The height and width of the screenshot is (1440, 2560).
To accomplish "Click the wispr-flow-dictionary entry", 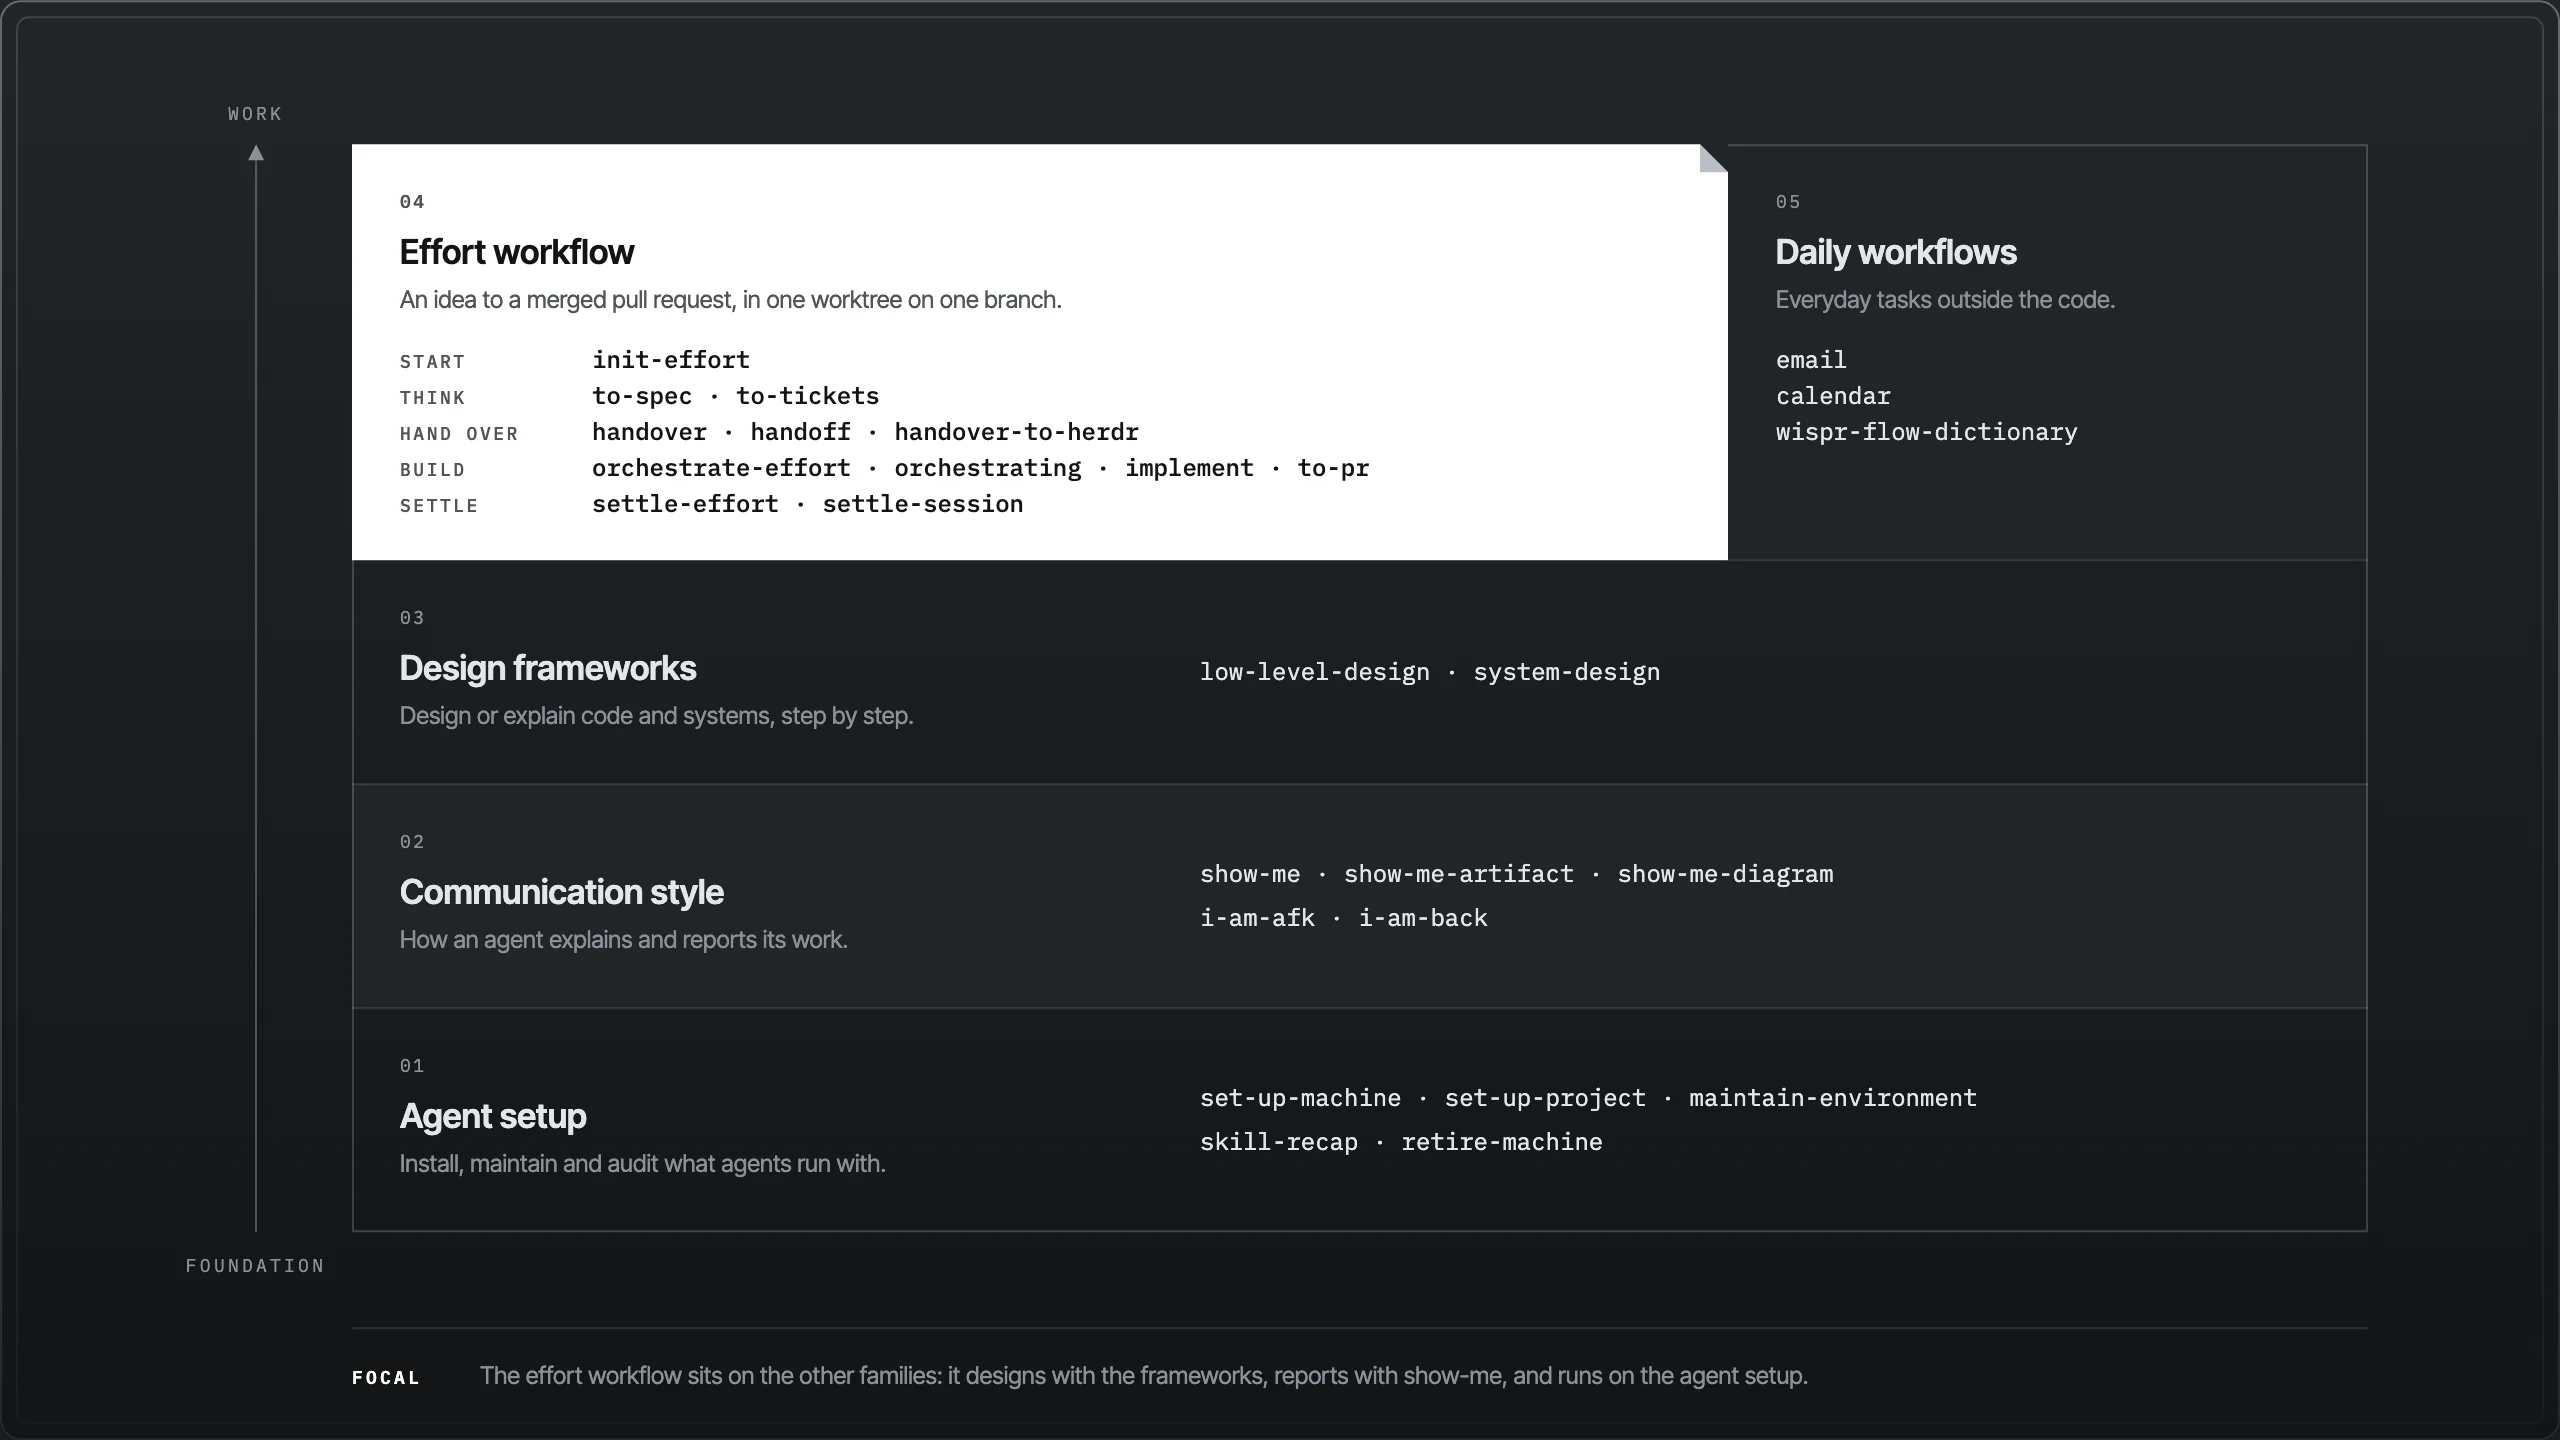I will (x=1926, y=432).
